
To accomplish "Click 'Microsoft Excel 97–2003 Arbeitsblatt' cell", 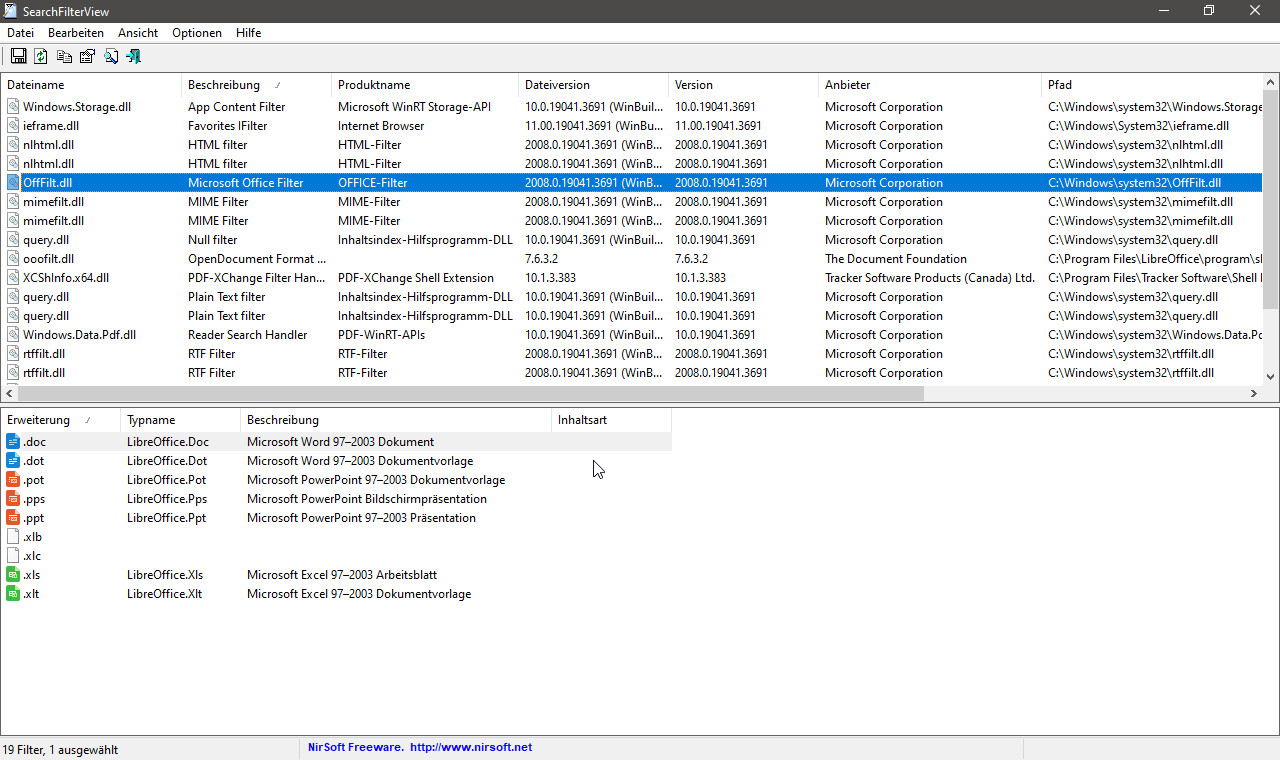I will coord(342,575).
